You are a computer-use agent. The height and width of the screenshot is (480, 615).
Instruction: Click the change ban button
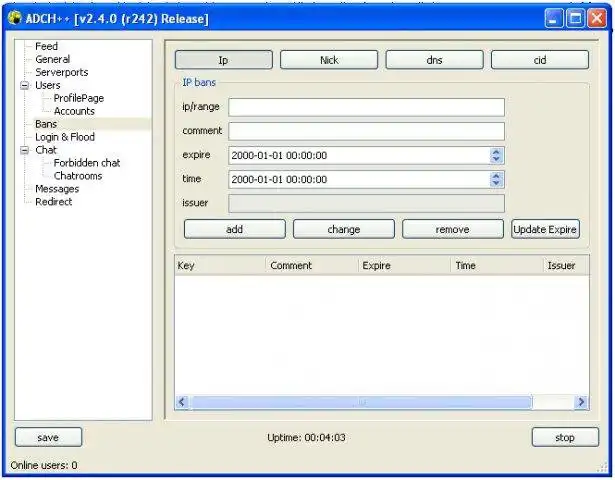(x=344, y=229)
